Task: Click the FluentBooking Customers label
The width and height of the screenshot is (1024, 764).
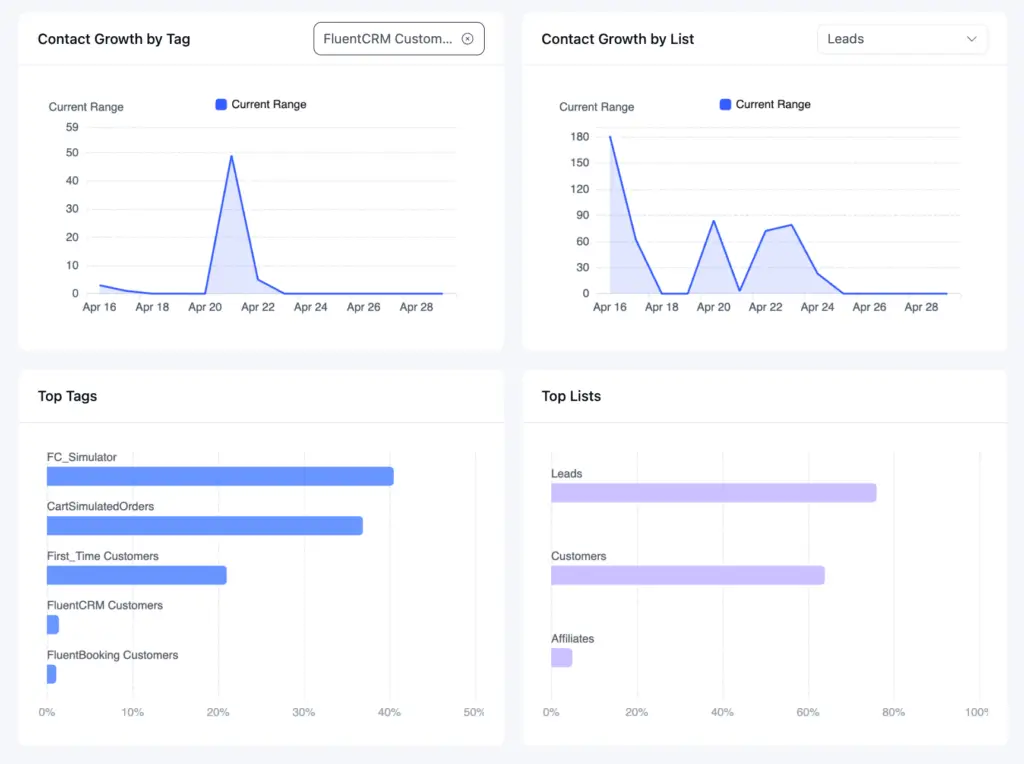Action: [112, 655]
